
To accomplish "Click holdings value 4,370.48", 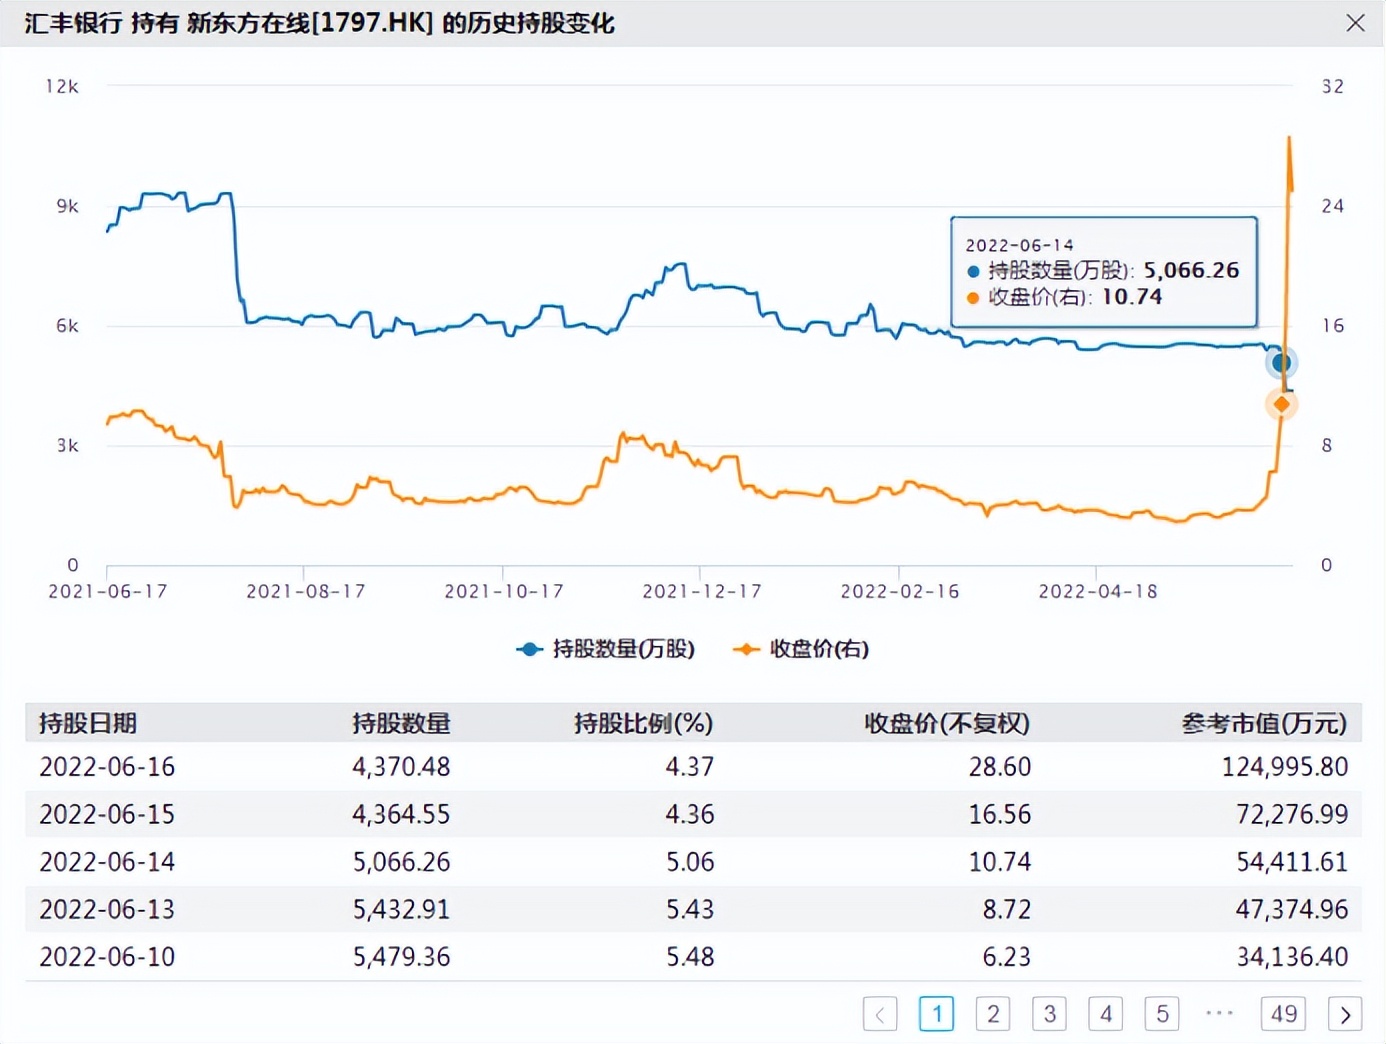I will [x=401, y=767].
